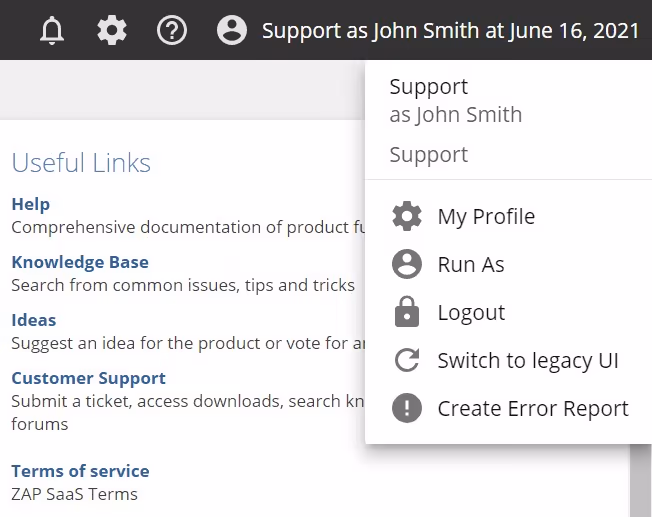Viewport: 652px width, 517px height.
Task: Click the refresh arrow icon for legacy UI
Action: click(x=407, y=361)
